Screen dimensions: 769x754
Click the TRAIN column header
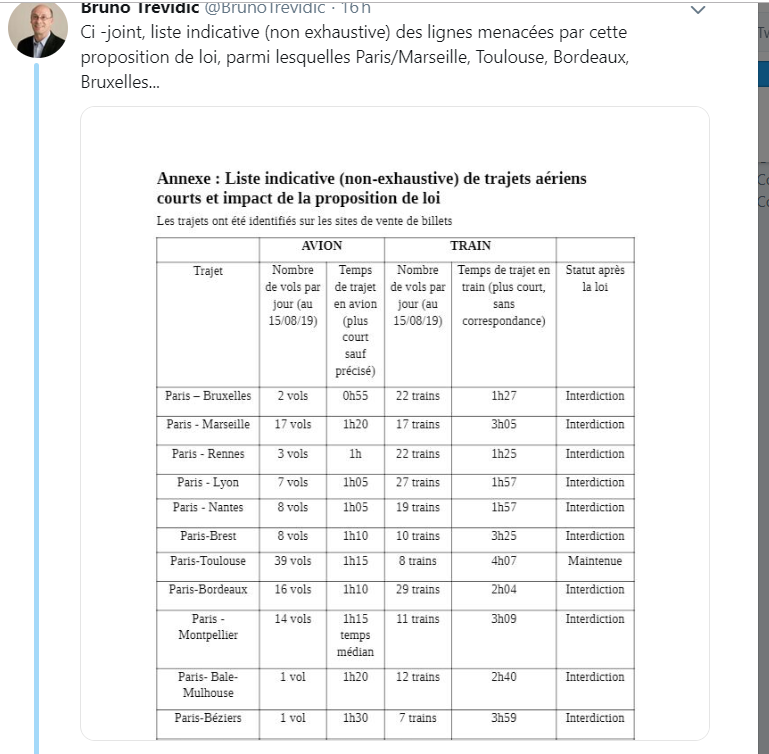pos(470,246)
